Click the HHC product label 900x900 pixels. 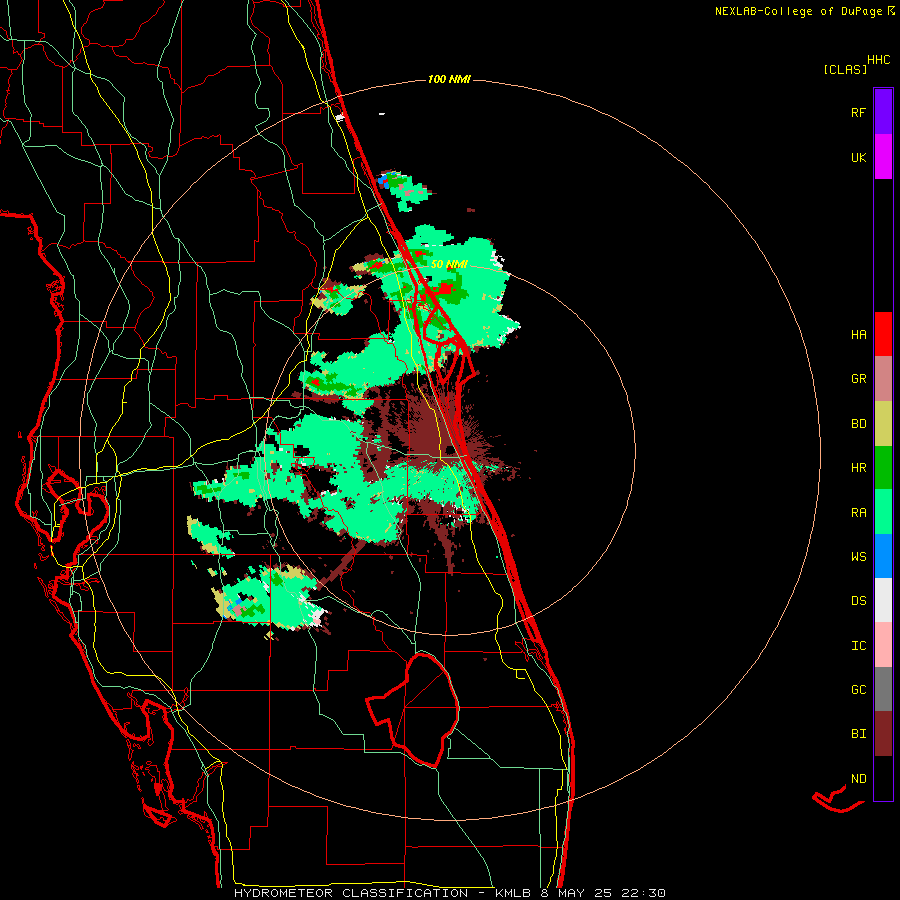[878, 60]
